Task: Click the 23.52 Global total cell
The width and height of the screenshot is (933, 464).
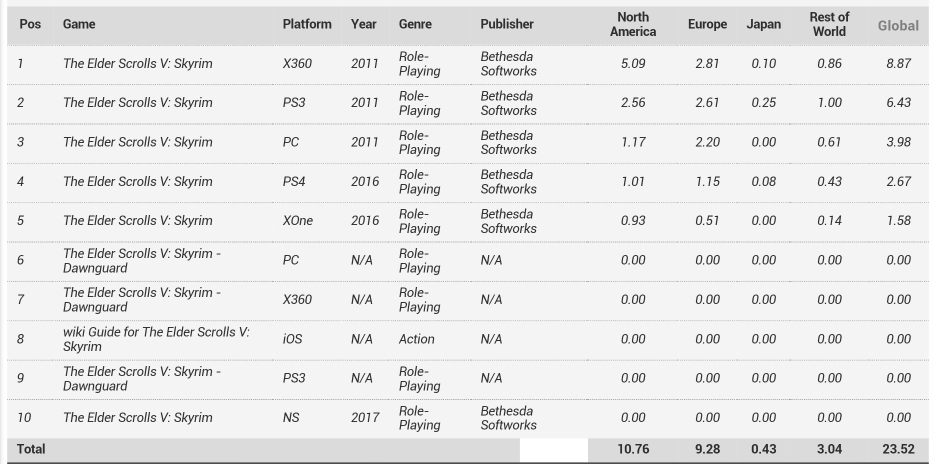Action: (x=896, y=450)
